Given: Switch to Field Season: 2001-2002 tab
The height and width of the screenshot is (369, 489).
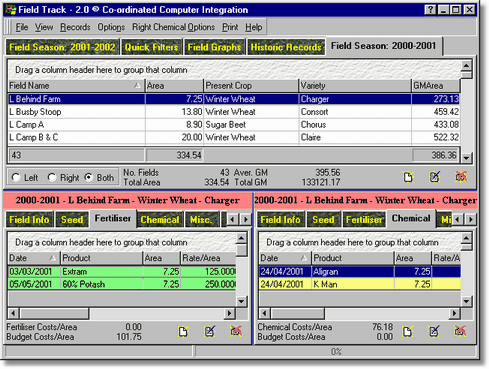Looking at the screenshot, I should click(x=62, y=47).
